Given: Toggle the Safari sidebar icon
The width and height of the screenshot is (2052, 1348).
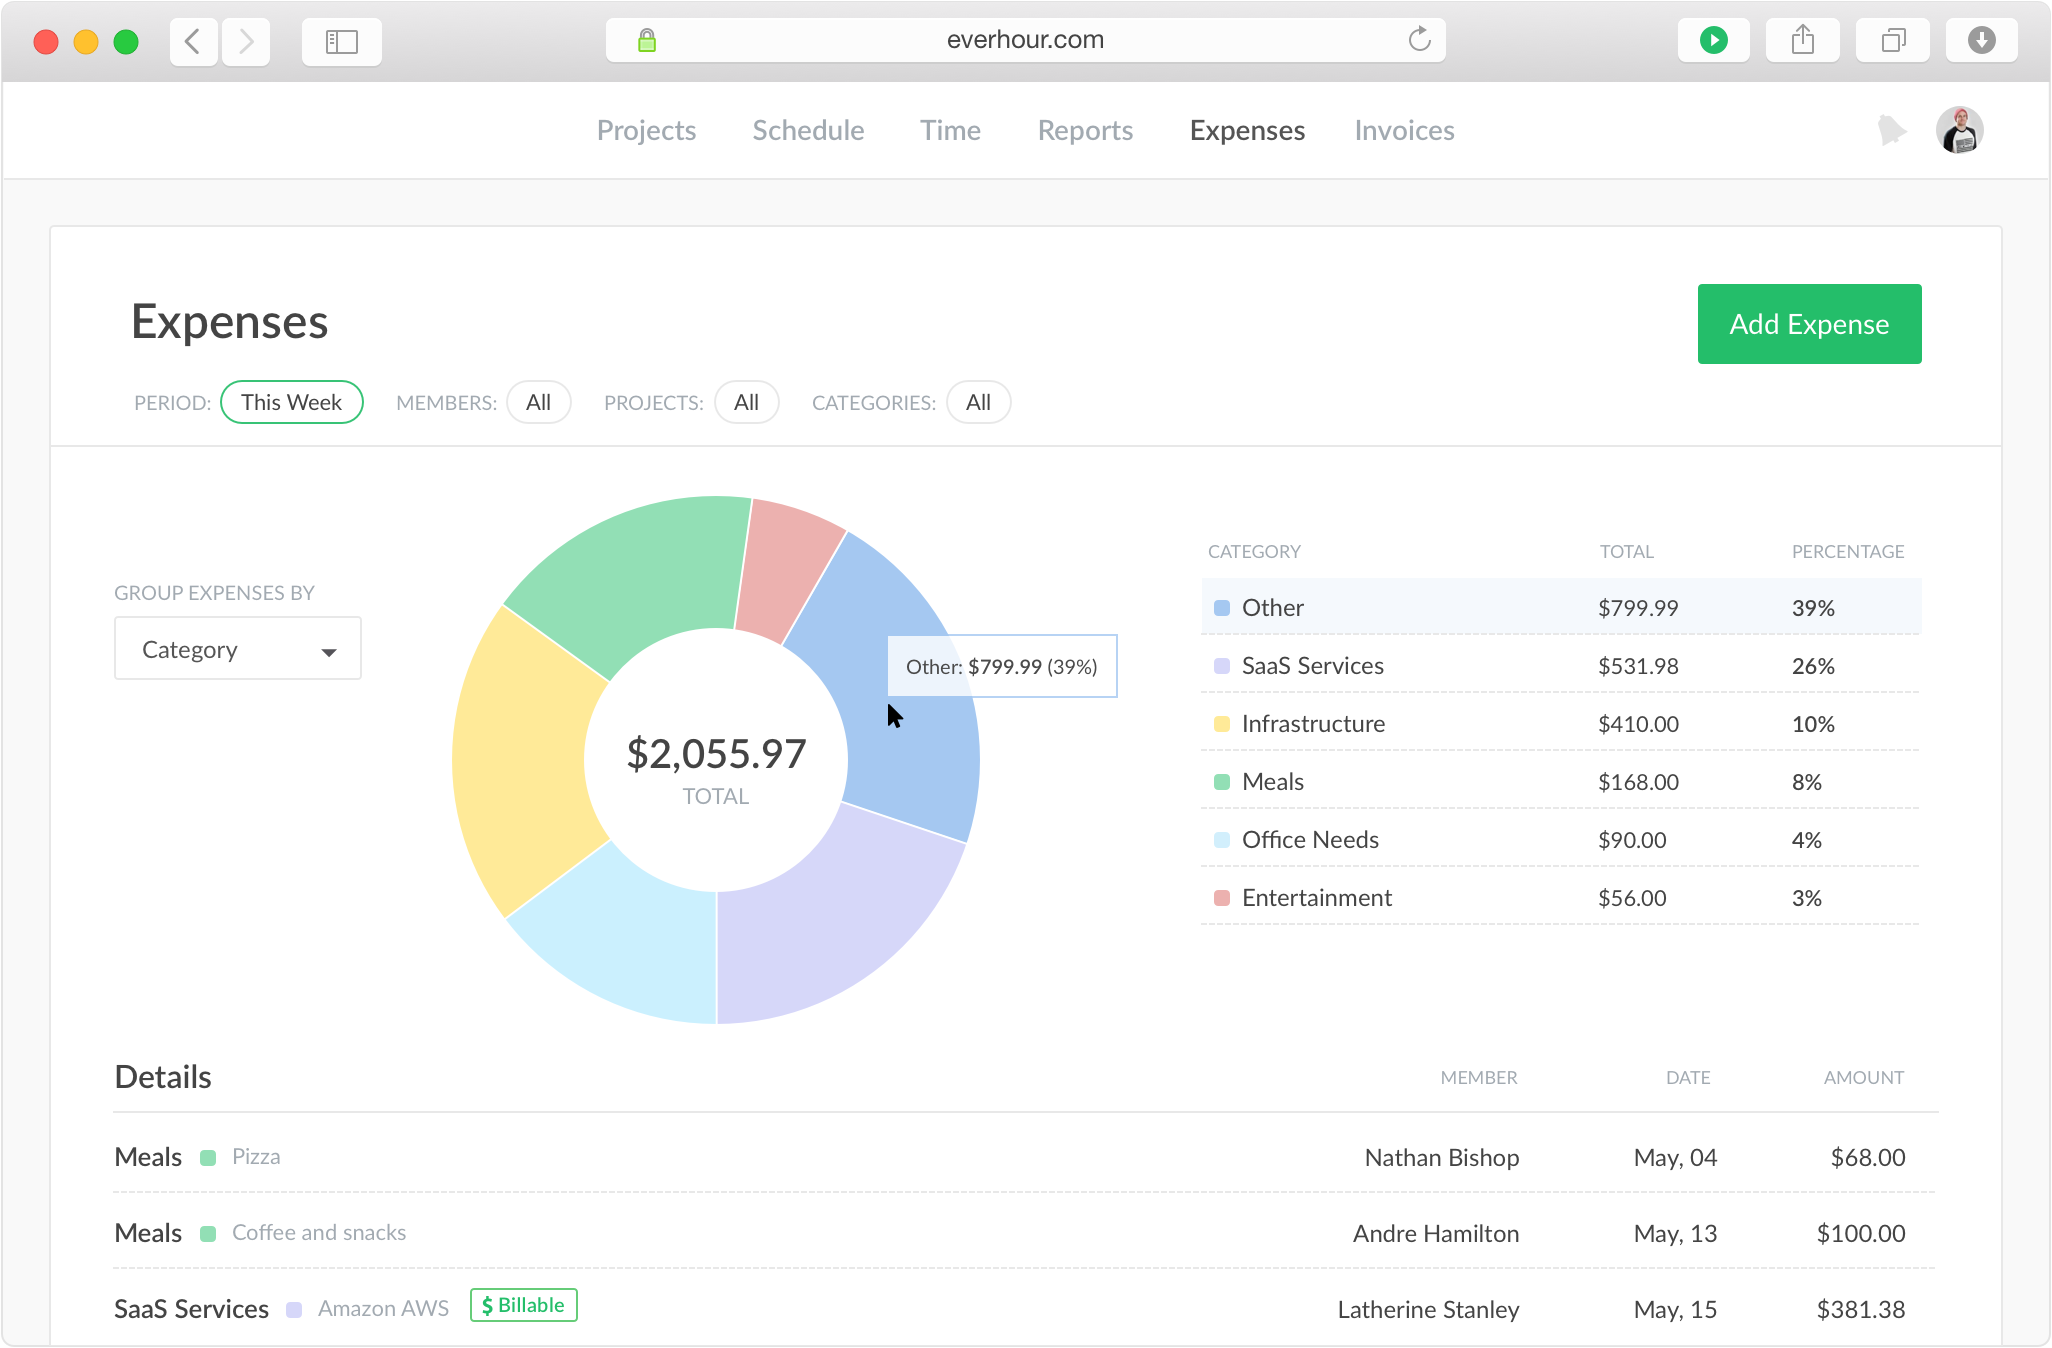Looking at the screenshot, I should click(x=341, y=41).
